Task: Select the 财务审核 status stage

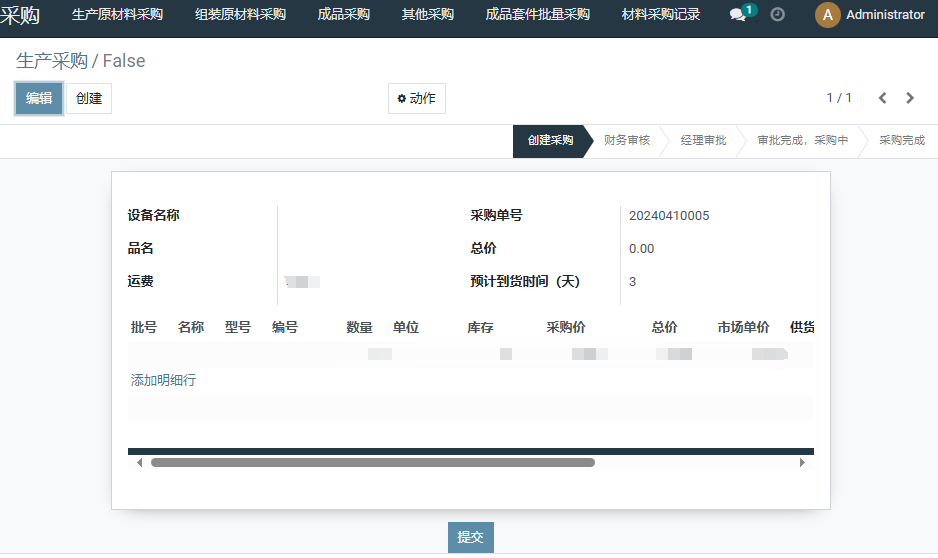Action: 627,141
